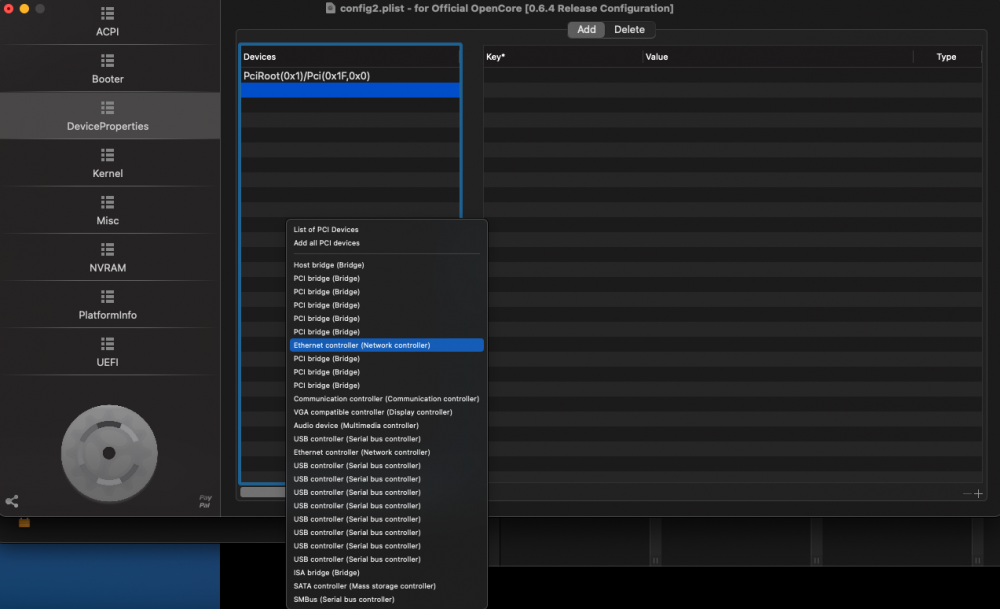Select ISA bridge (Bridge) entry
The height and width of the screenshot is (609, 1000).
point(386,573)
